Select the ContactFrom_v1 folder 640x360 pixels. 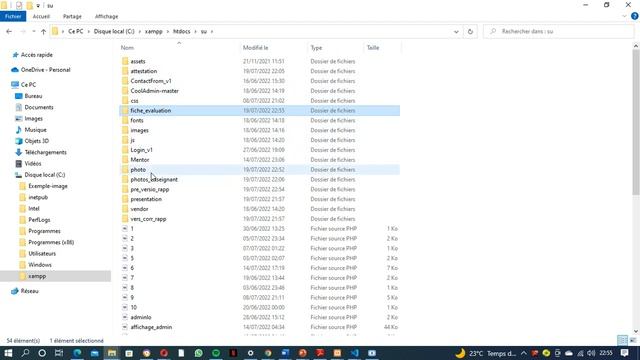point(151,81)
